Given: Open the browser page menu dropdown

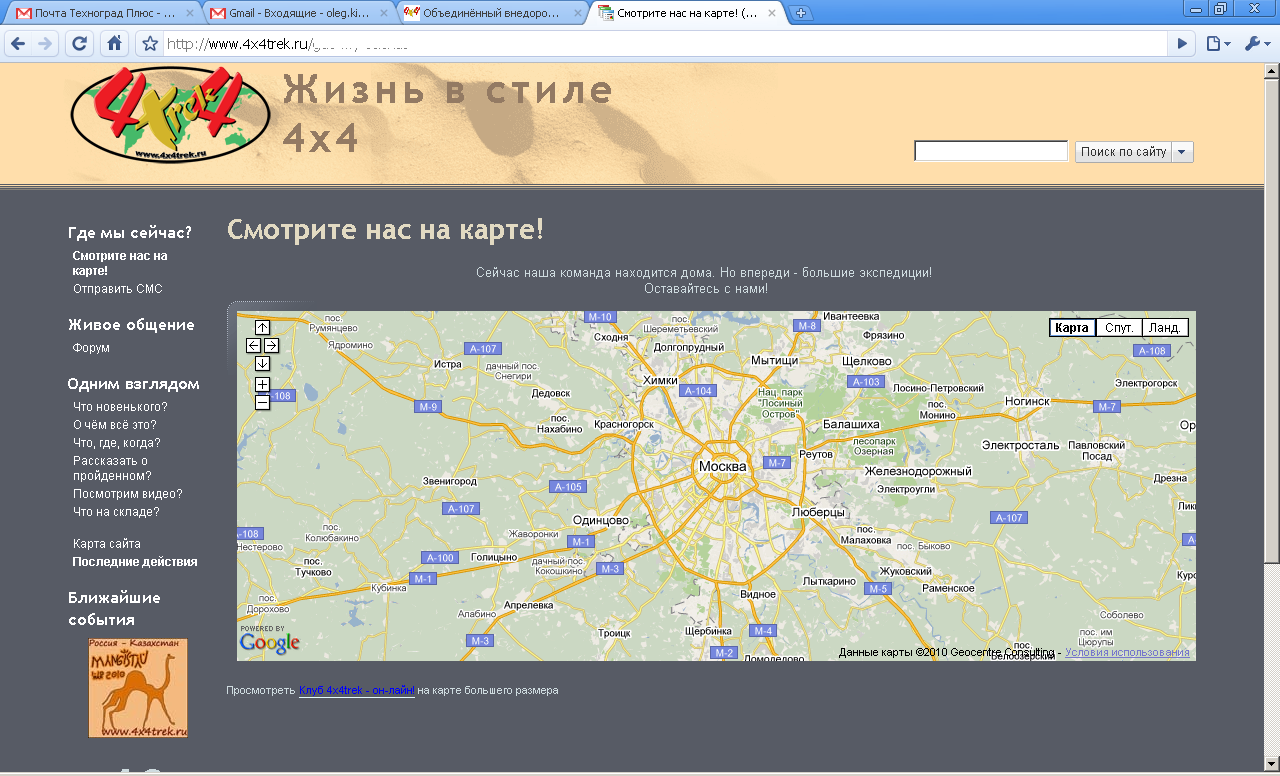Looking at the screenshot, I should (1217, 44).
